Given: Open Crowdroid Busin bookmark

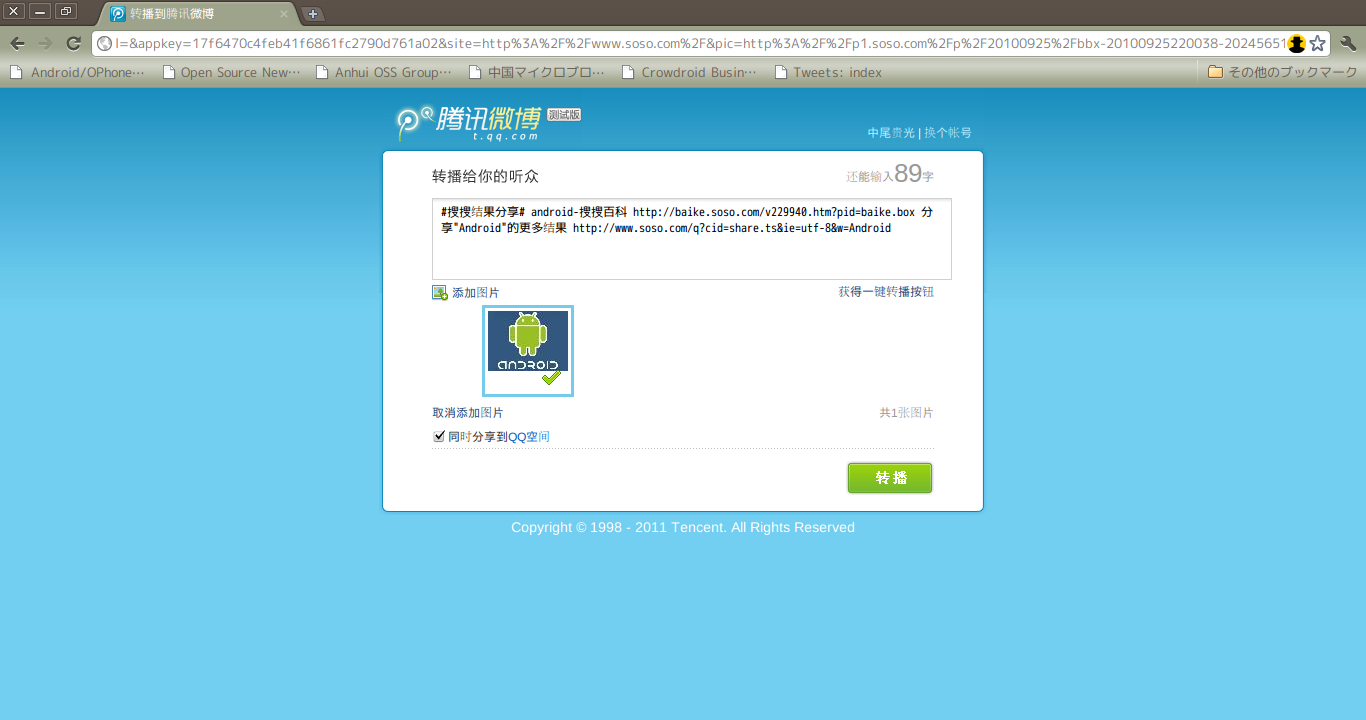Looking at the screenshot, I should click(x=689, y=72).
